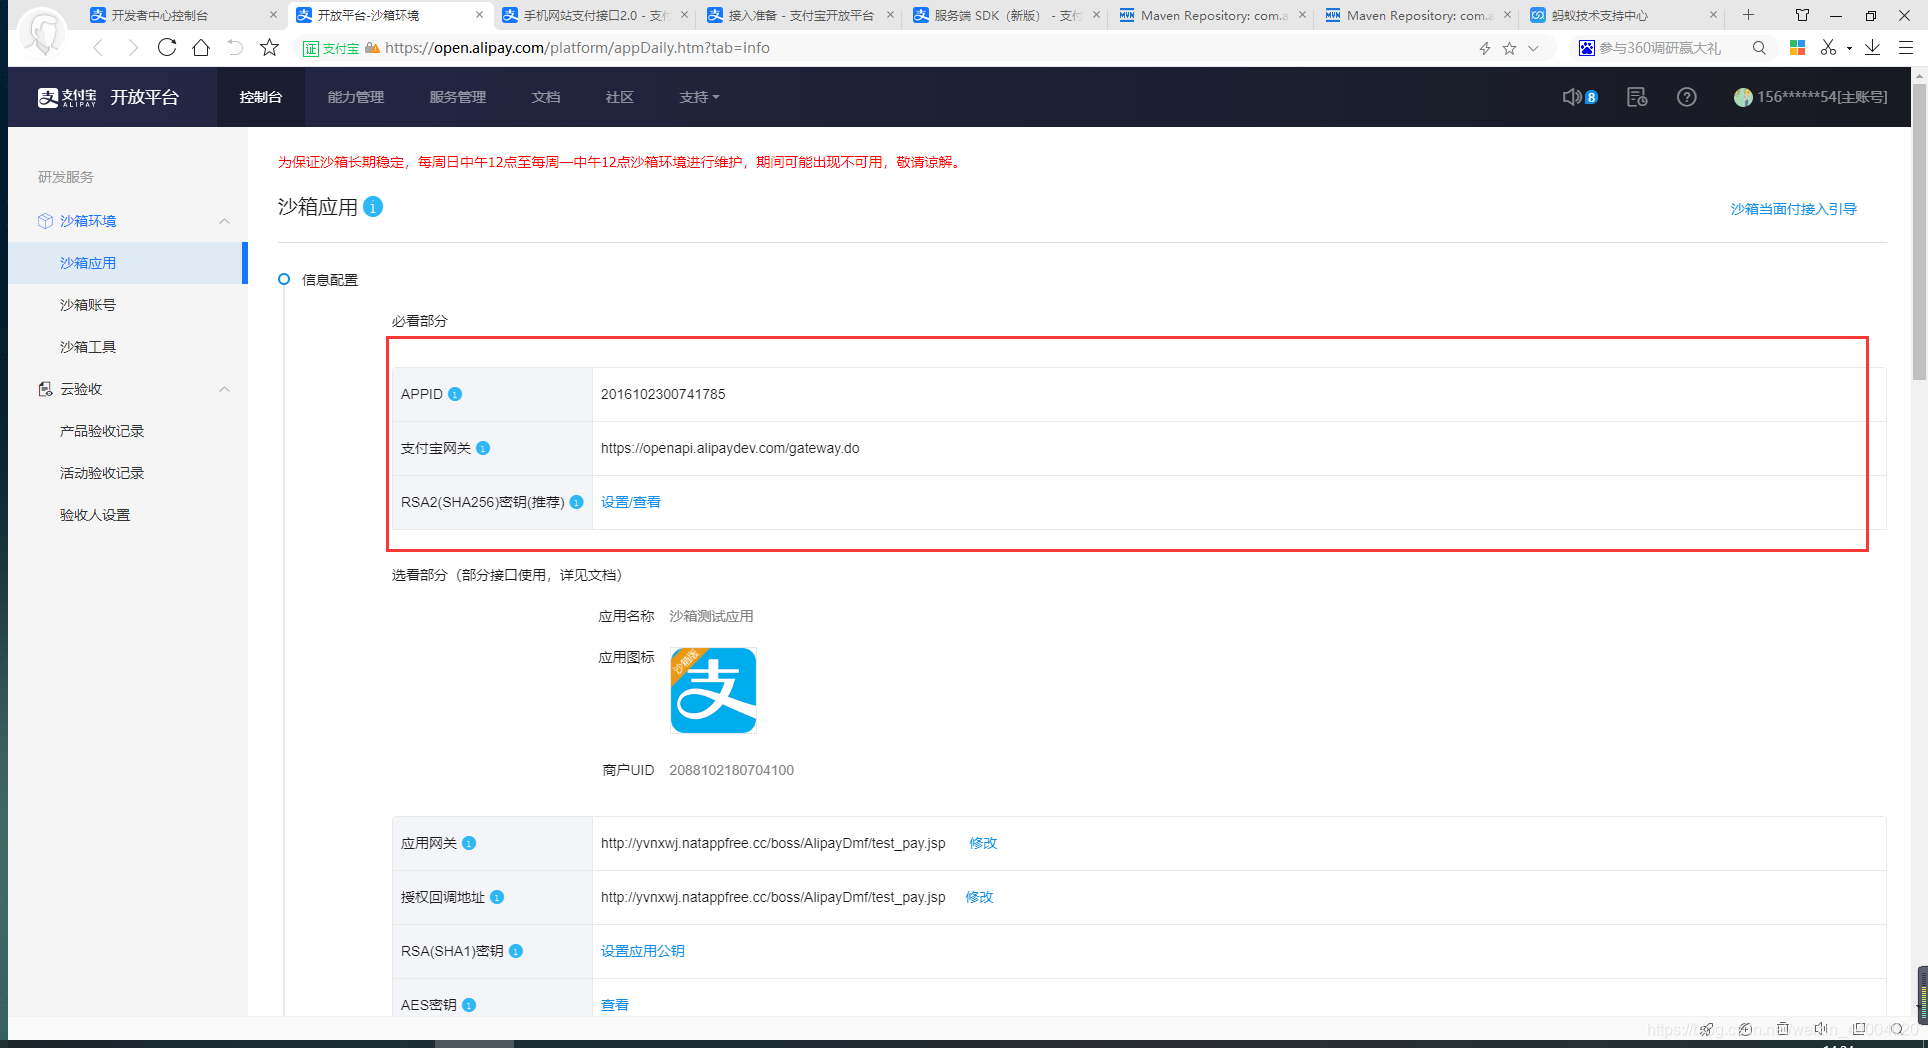
Task: Click info icon beside RSA(SHA1)密钥
Action: 516,951
